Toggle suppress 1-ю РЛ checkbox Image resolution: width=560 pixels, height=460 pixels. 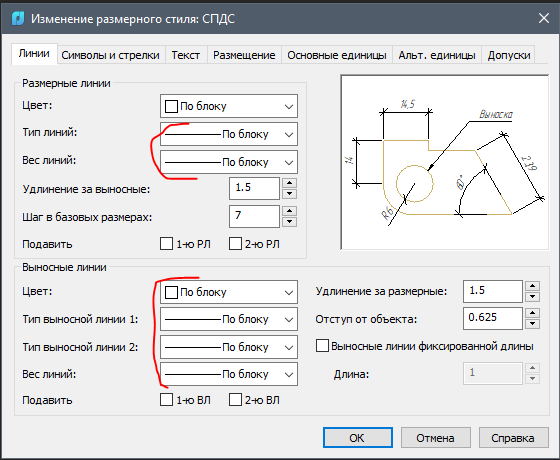[166, 244]
